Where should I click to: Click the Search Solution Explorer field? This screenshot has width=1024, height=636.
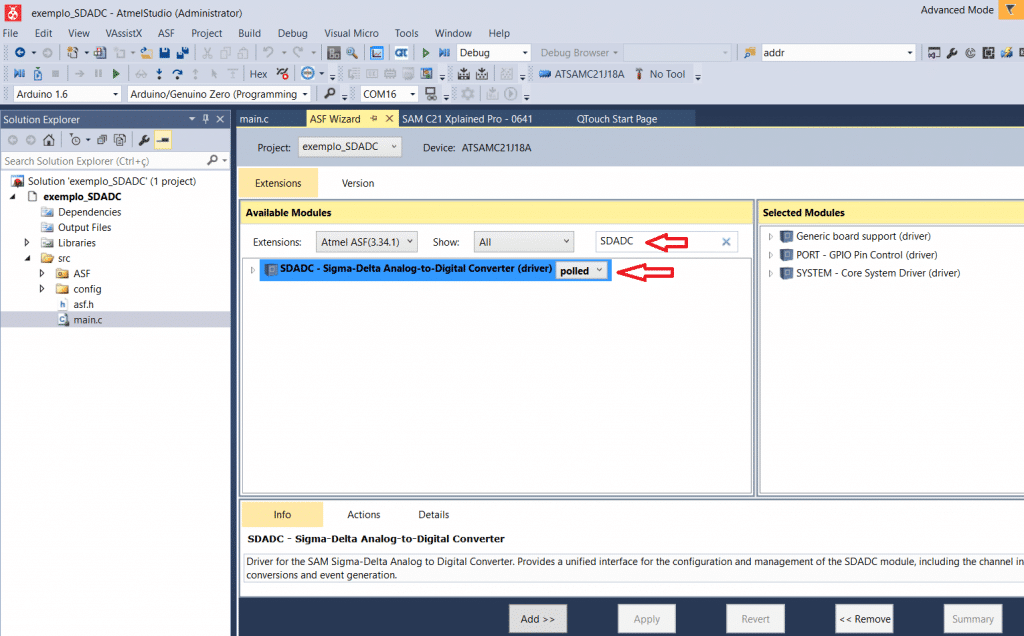tap(102, 160)
